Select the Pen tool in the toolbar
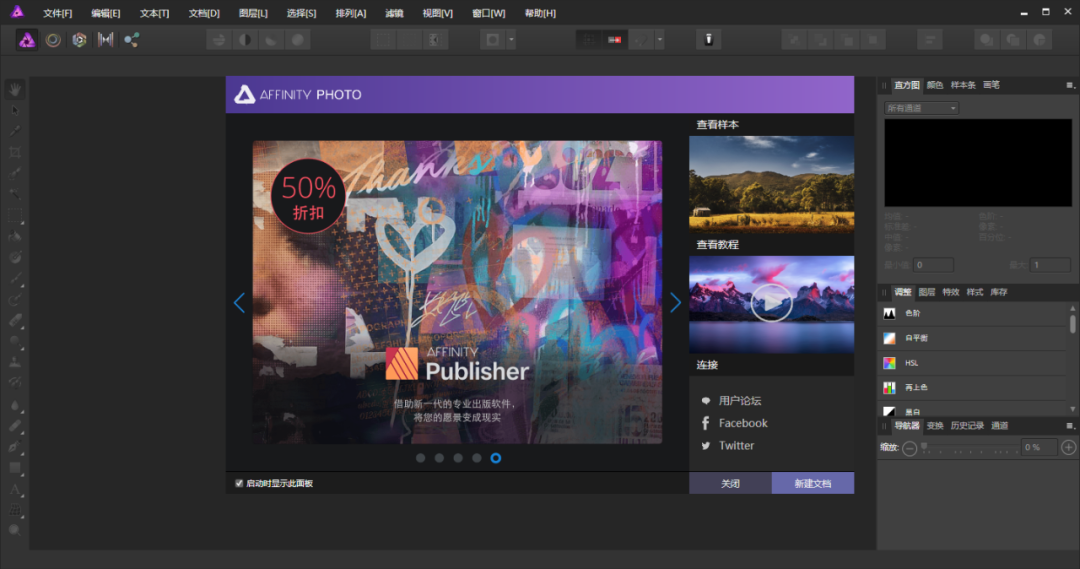The width and height of the screenshot is (1080, 569). coord(14,446)
